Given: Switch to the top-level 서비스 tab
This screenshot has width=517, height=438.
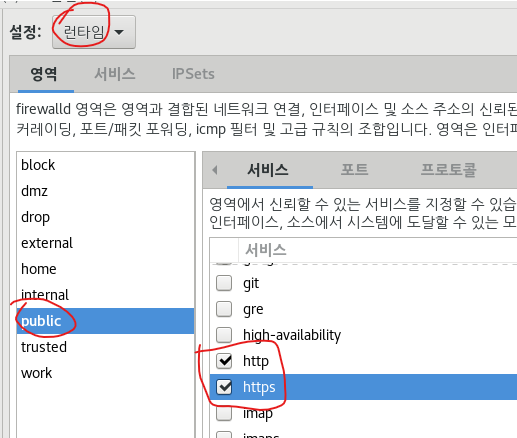Looking at the screenshot, I should point(115,74).
